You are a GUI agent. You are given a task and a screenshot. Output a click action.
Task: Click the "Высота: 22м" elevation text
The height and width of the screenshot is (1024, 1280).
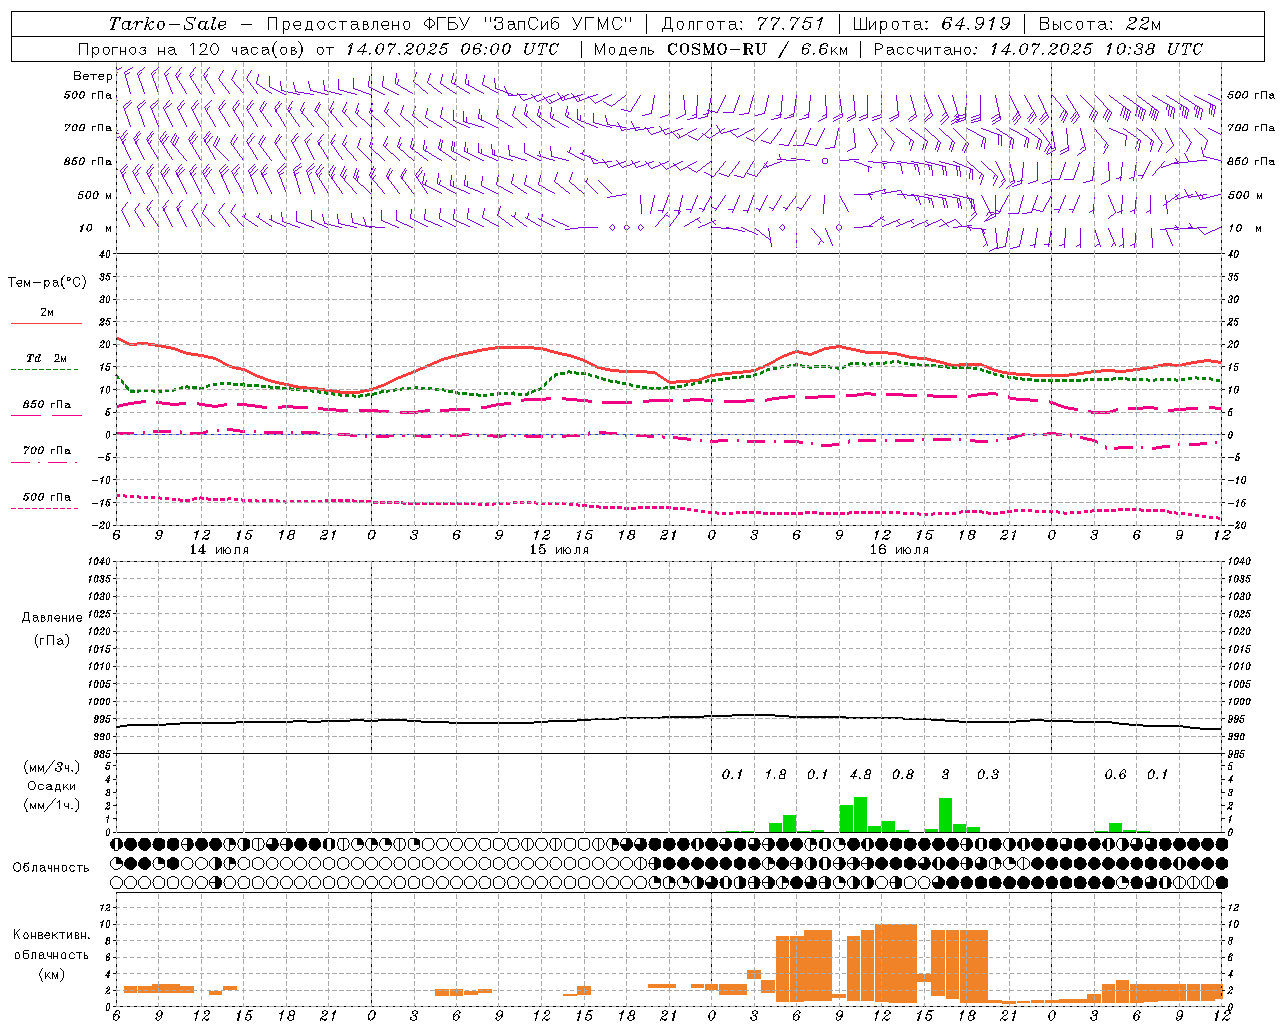point(1100,24)
